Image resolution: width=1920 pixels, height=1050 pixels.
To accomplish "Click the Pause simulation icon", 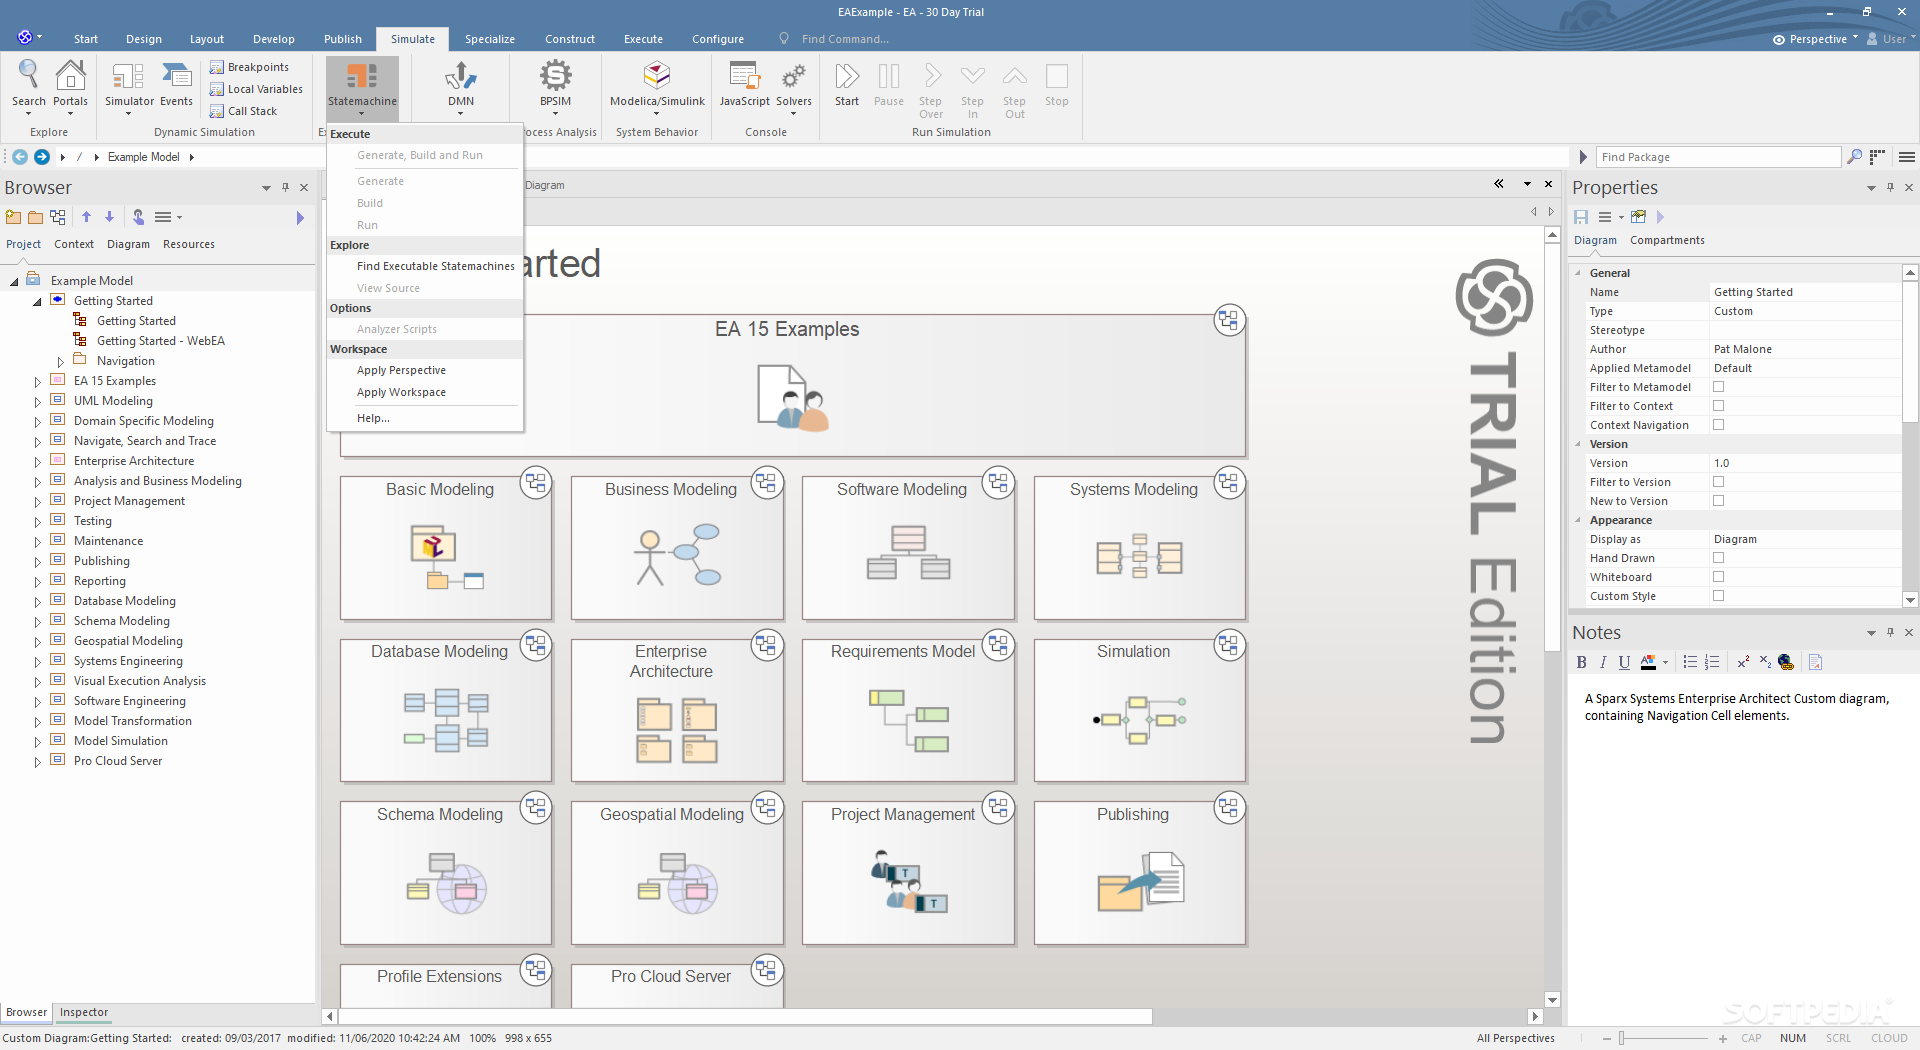I will click(889, 84).
